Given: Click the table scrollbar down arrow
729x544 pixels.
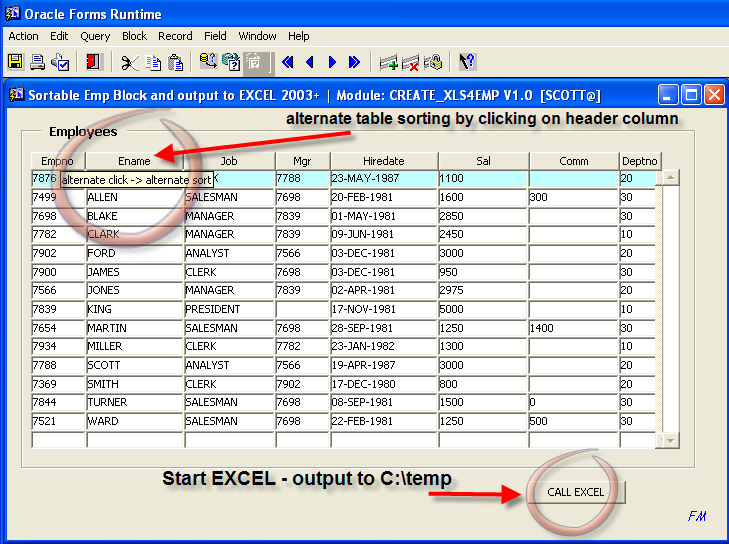Looking at the screenshot, I should [670, 440].
